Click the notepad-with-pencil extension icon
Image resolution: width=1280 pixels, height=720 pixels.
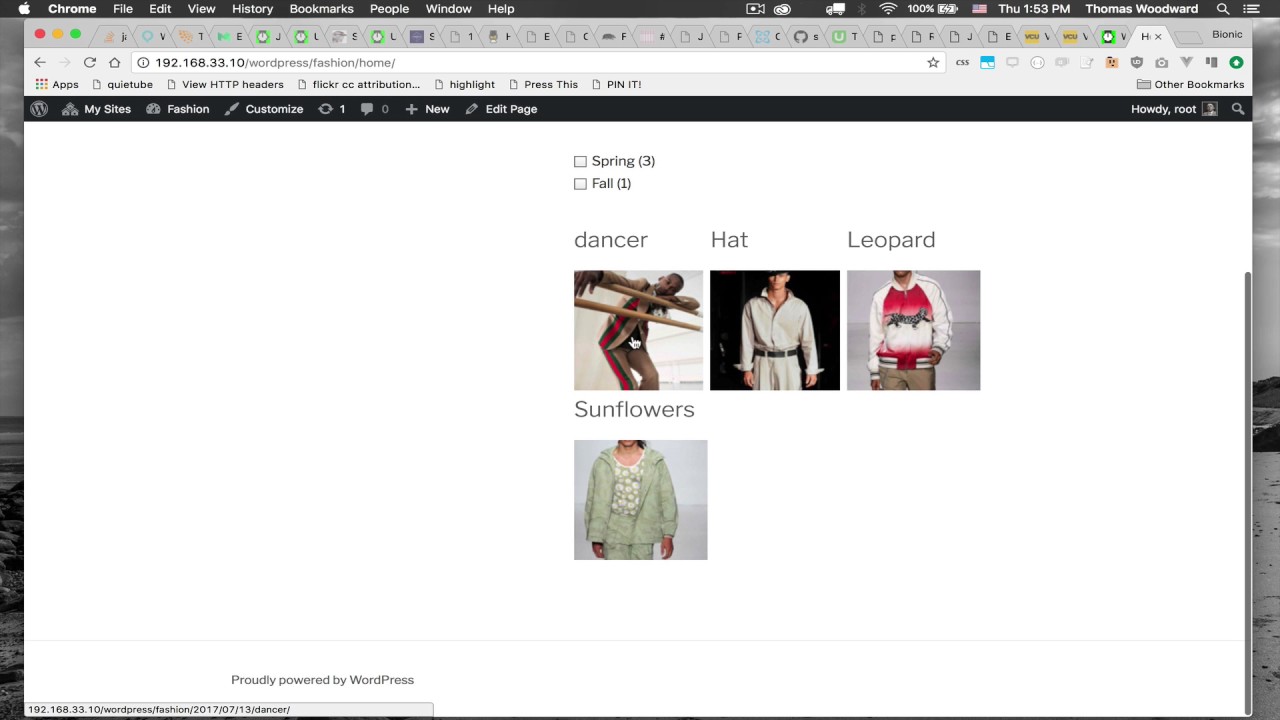pos(1087,62)
